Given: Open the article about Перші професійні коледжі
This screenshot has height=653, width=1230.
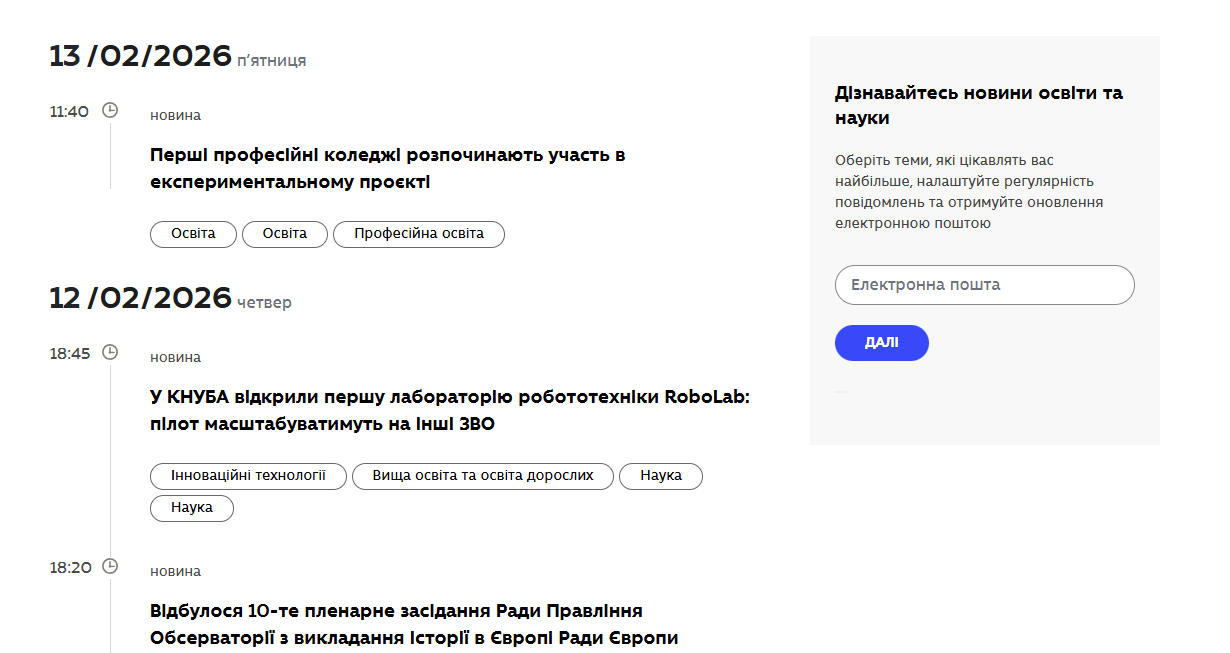Looking at the screenshot, I should point(388,169).
